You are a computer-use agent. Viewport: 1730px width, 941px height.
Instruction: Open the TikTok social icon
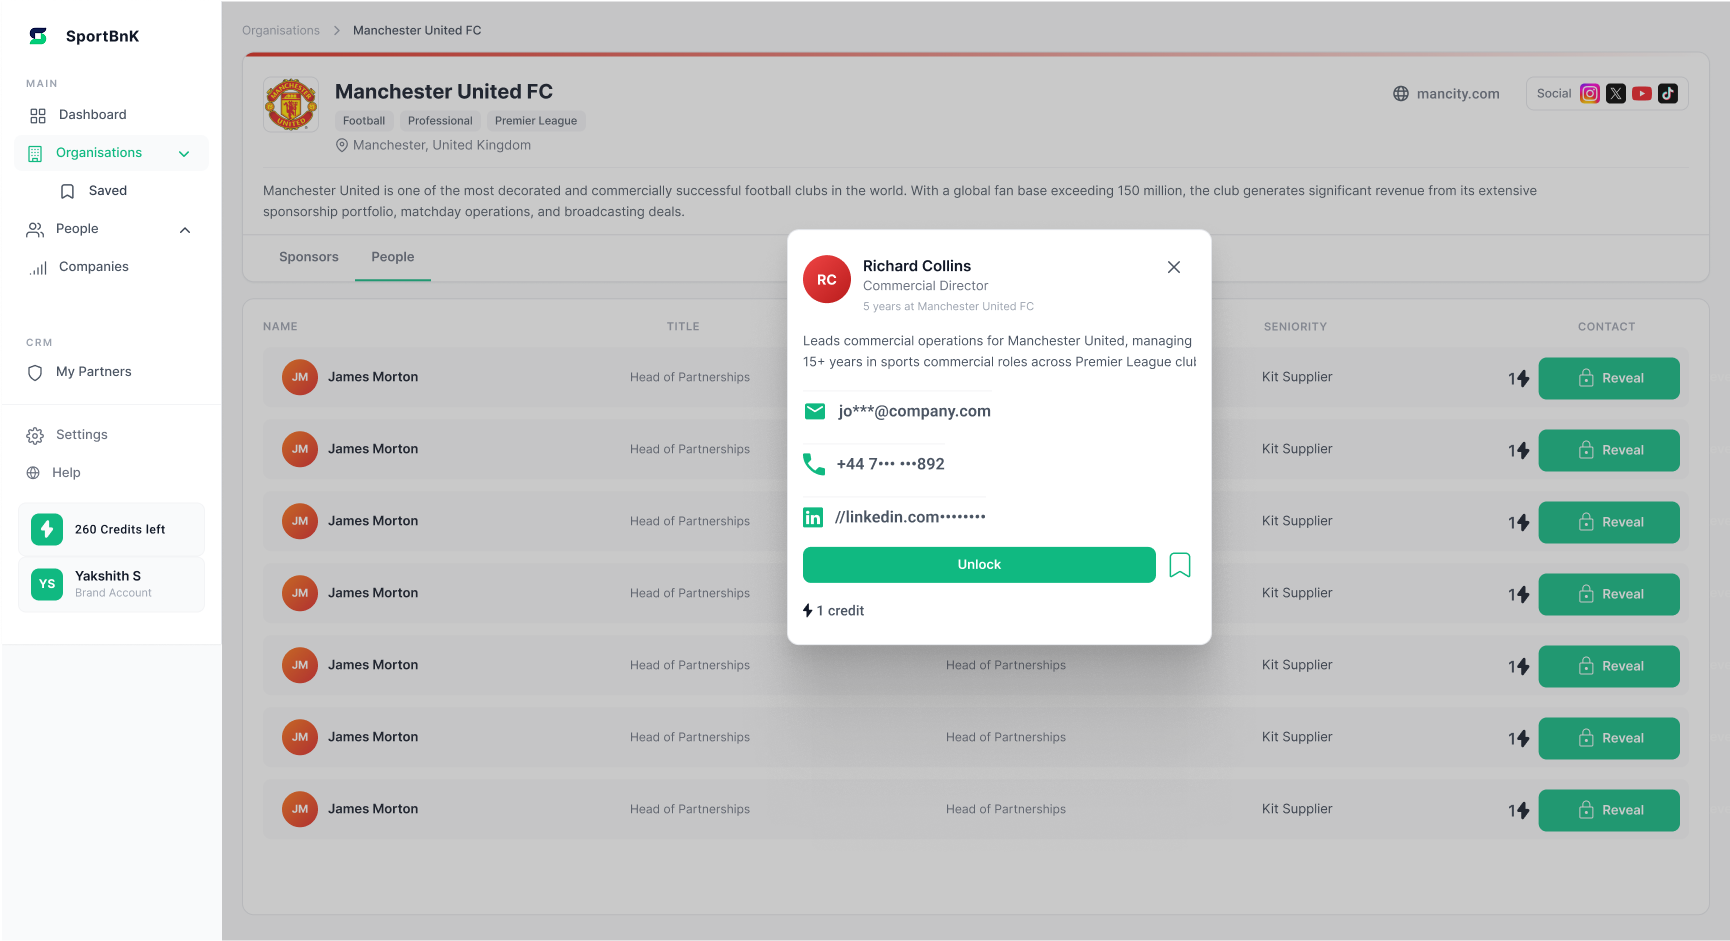coord(1668,93)
